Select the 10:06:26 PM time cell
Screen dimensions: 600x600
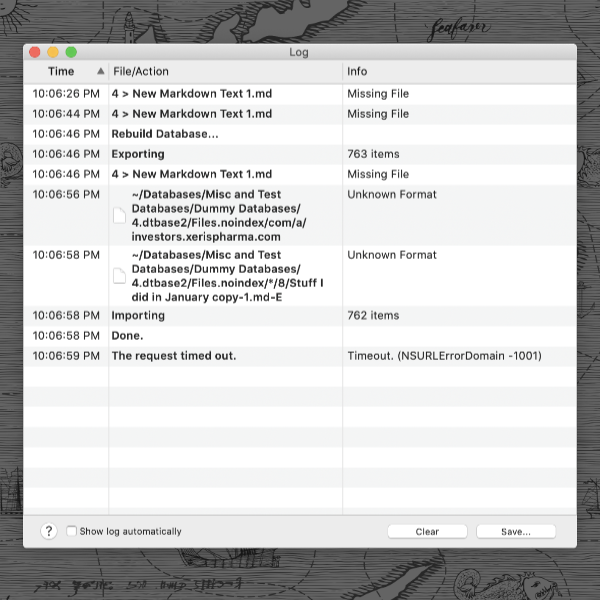click(66, 94)
